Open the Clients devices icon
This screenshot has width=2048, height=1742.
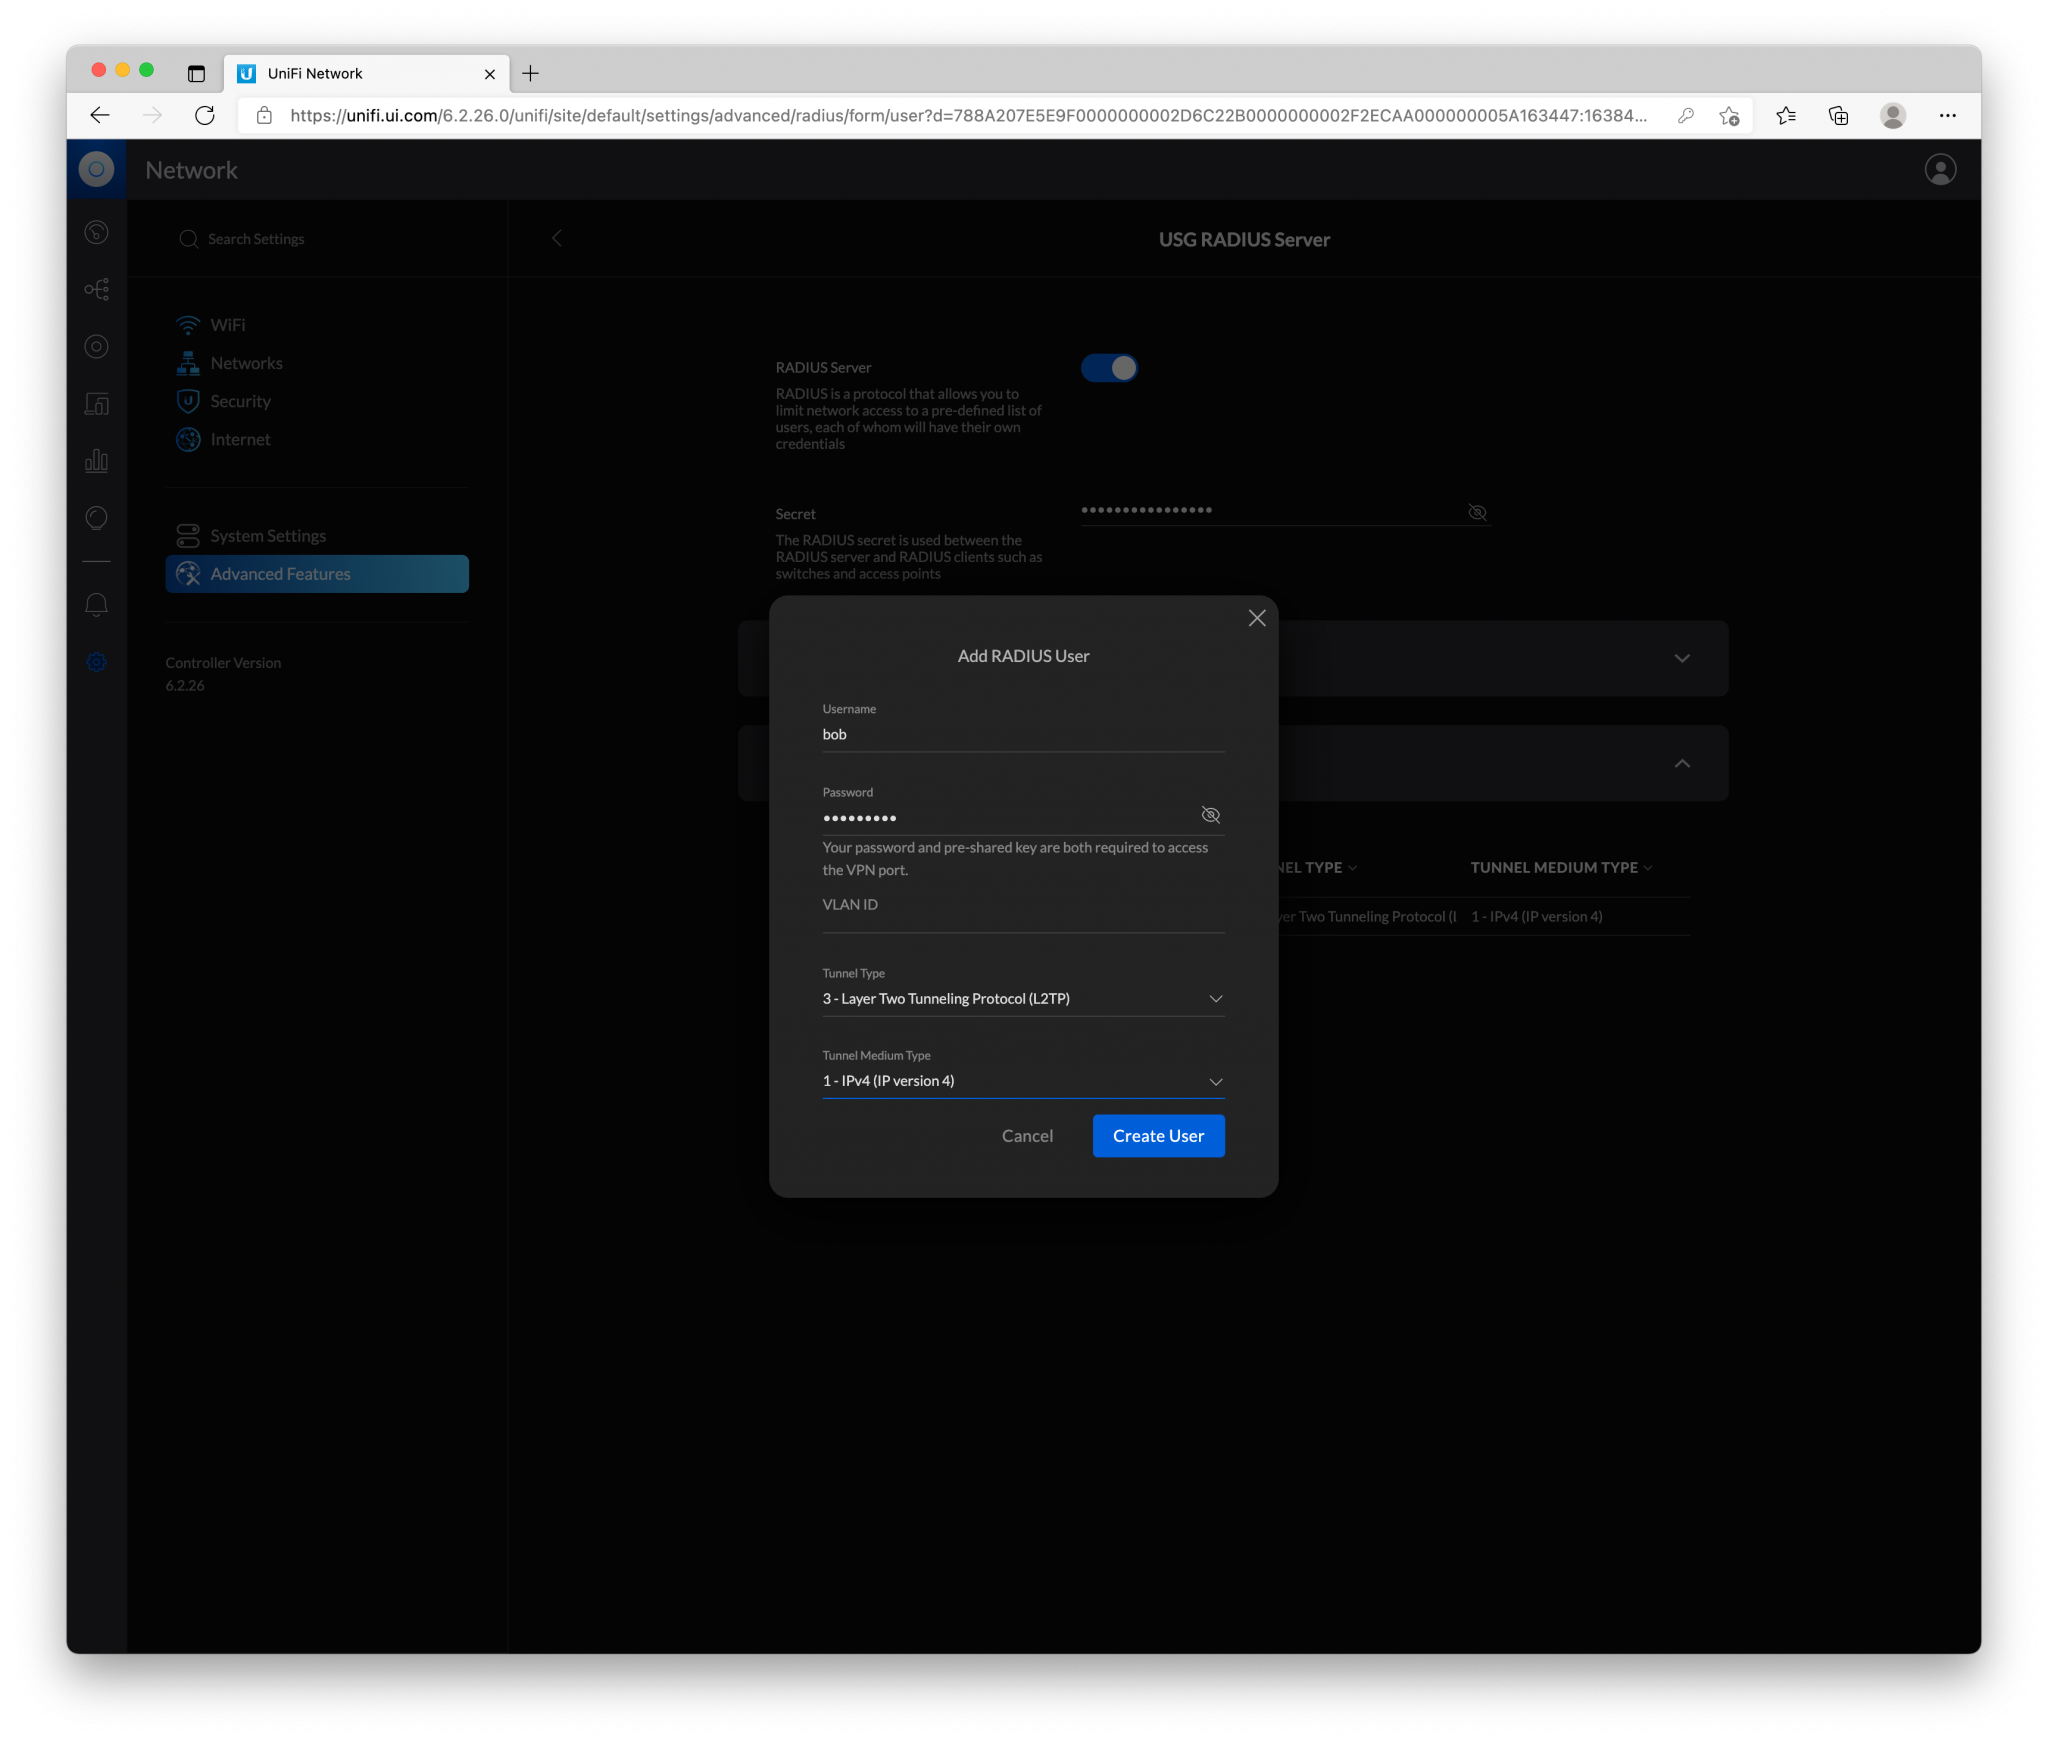(96, 404)
